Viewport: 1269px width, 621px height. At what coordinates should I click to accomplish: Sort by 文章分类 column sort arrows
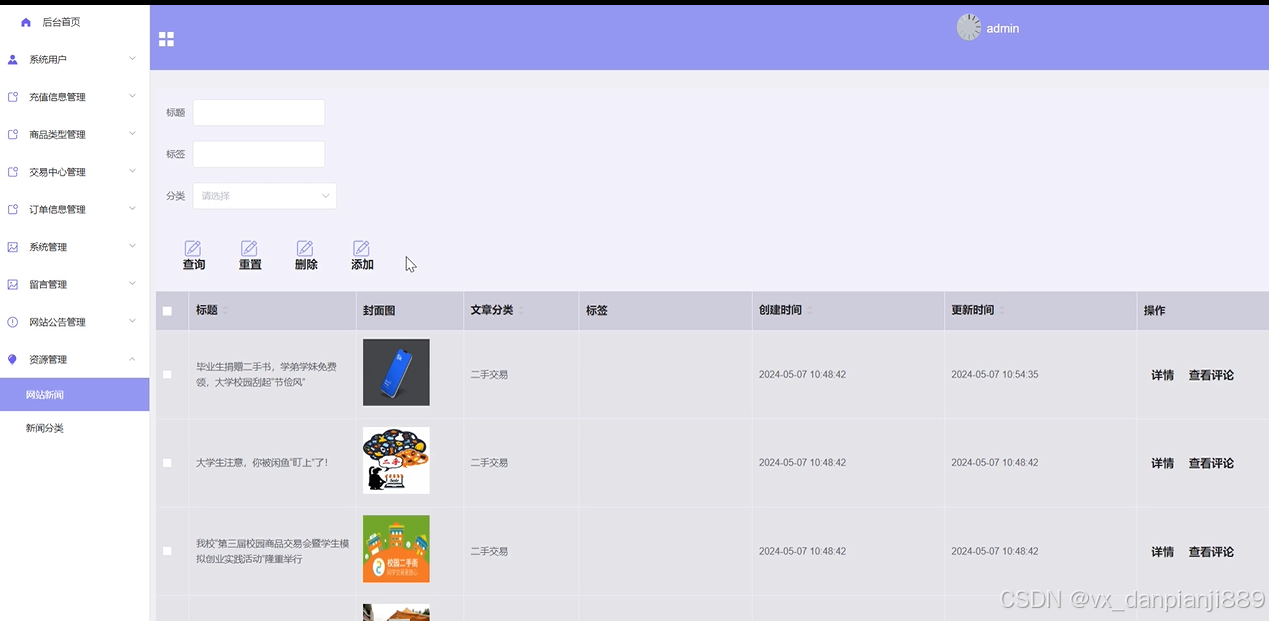pyautogui.click(x=521, y=311)
